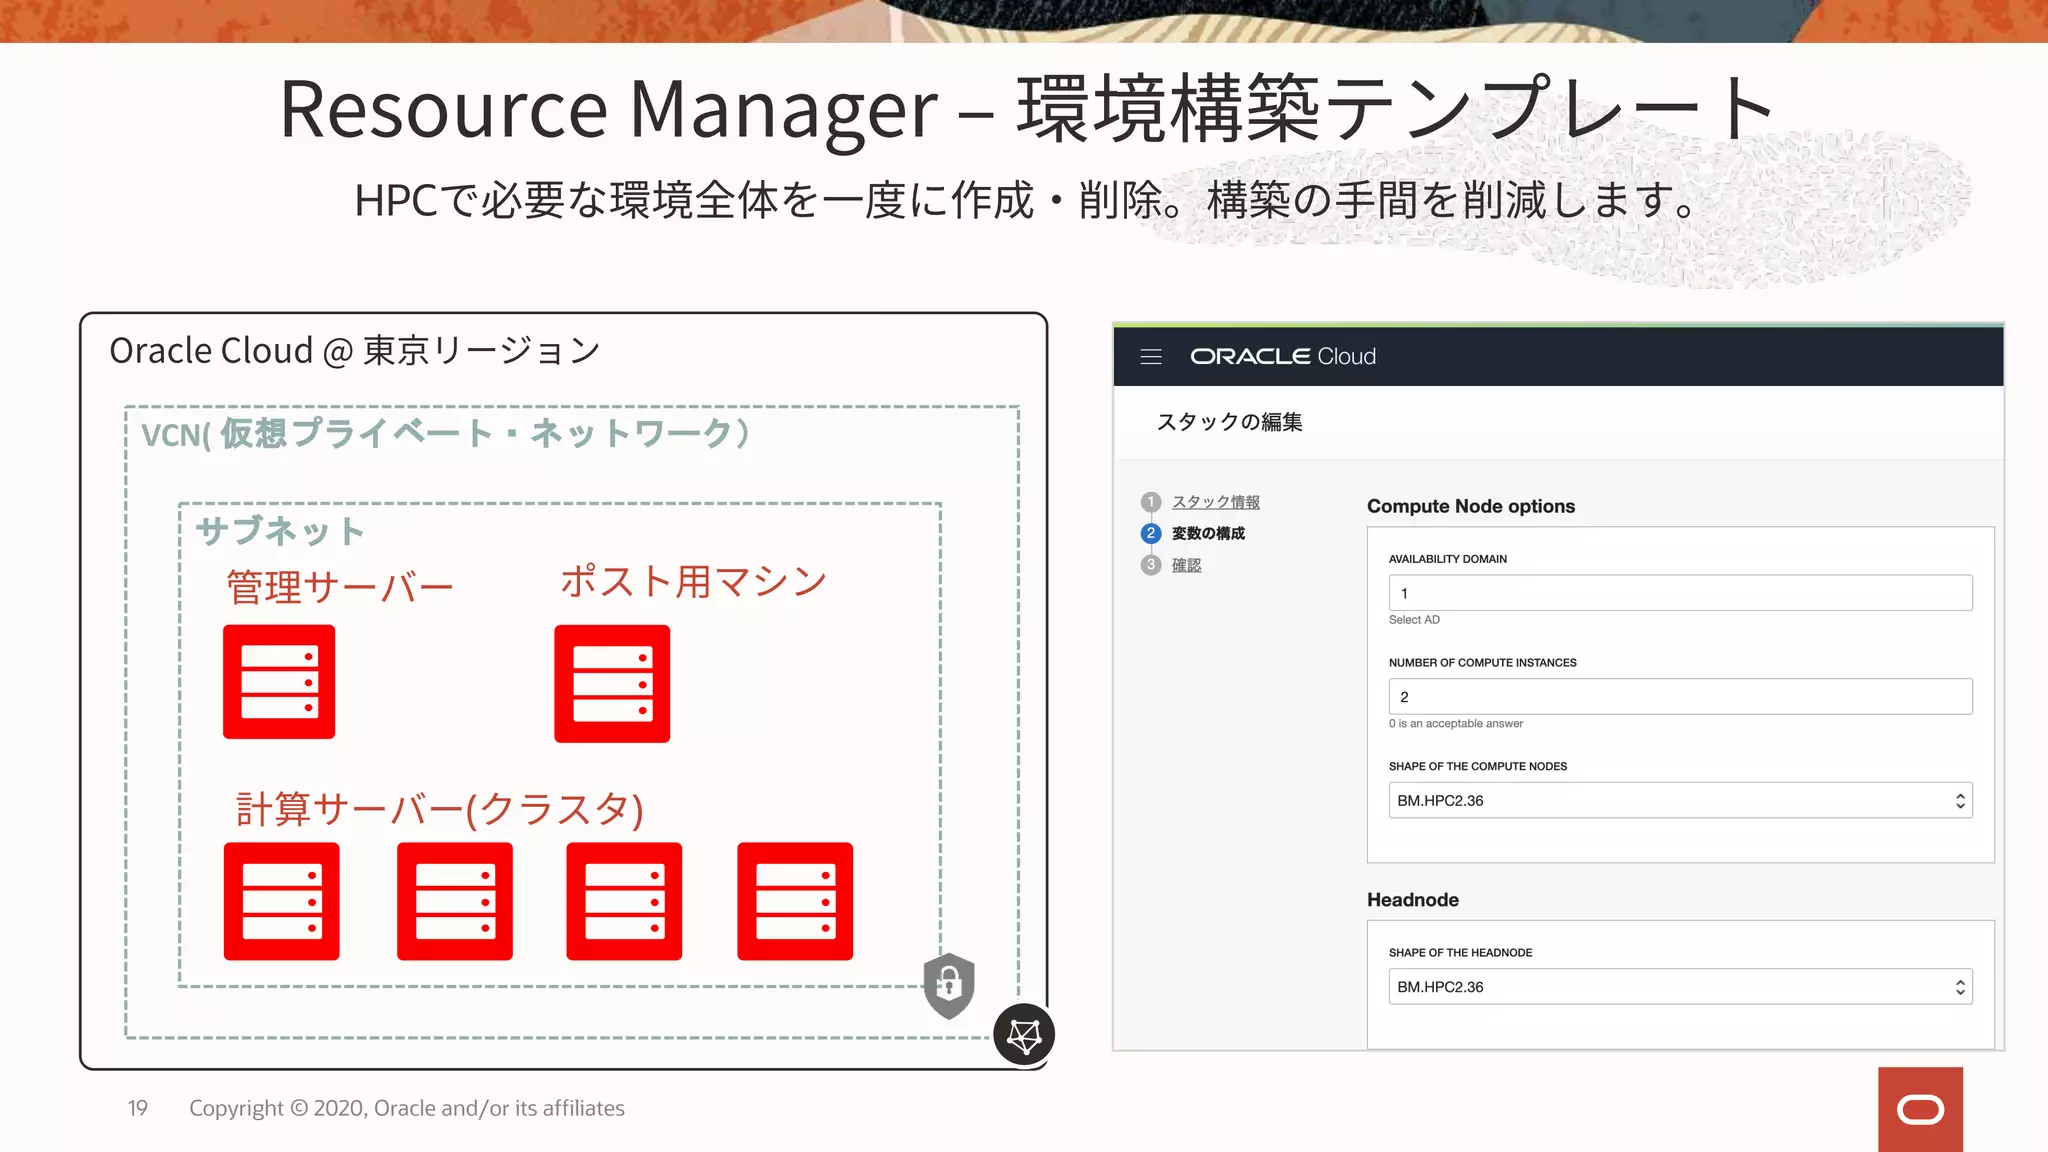2048x1152 pixels.
Task: Go to 確認 step link
Action: click(1187, 565)
